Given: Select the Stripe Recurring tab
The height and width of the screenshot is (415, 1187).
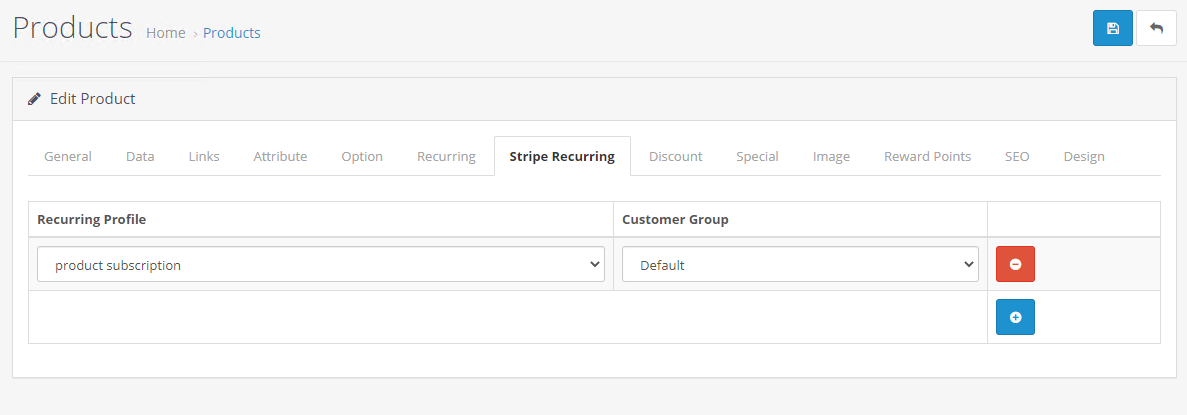Looking at the screenshot, I should point(562,157).
